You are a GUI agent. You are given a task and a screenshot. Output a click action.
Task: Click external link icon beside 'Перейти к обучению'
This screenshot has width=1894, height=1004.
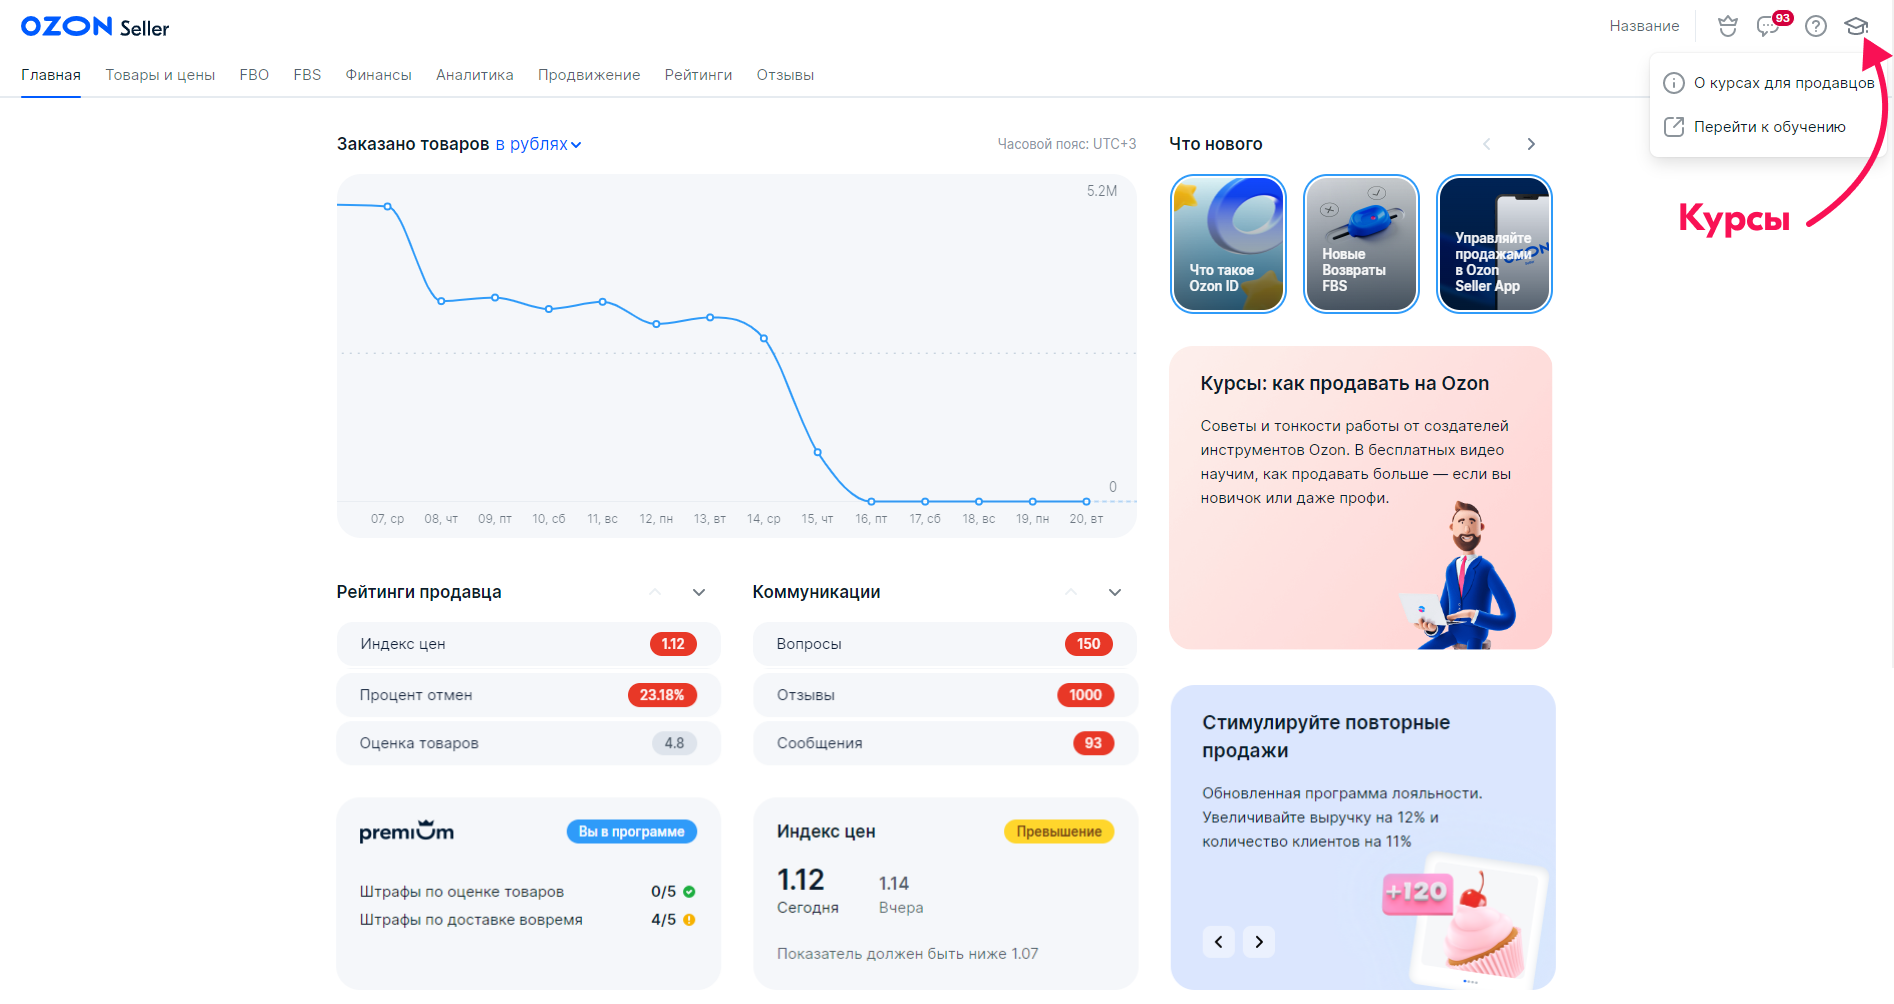(1673, 127)
